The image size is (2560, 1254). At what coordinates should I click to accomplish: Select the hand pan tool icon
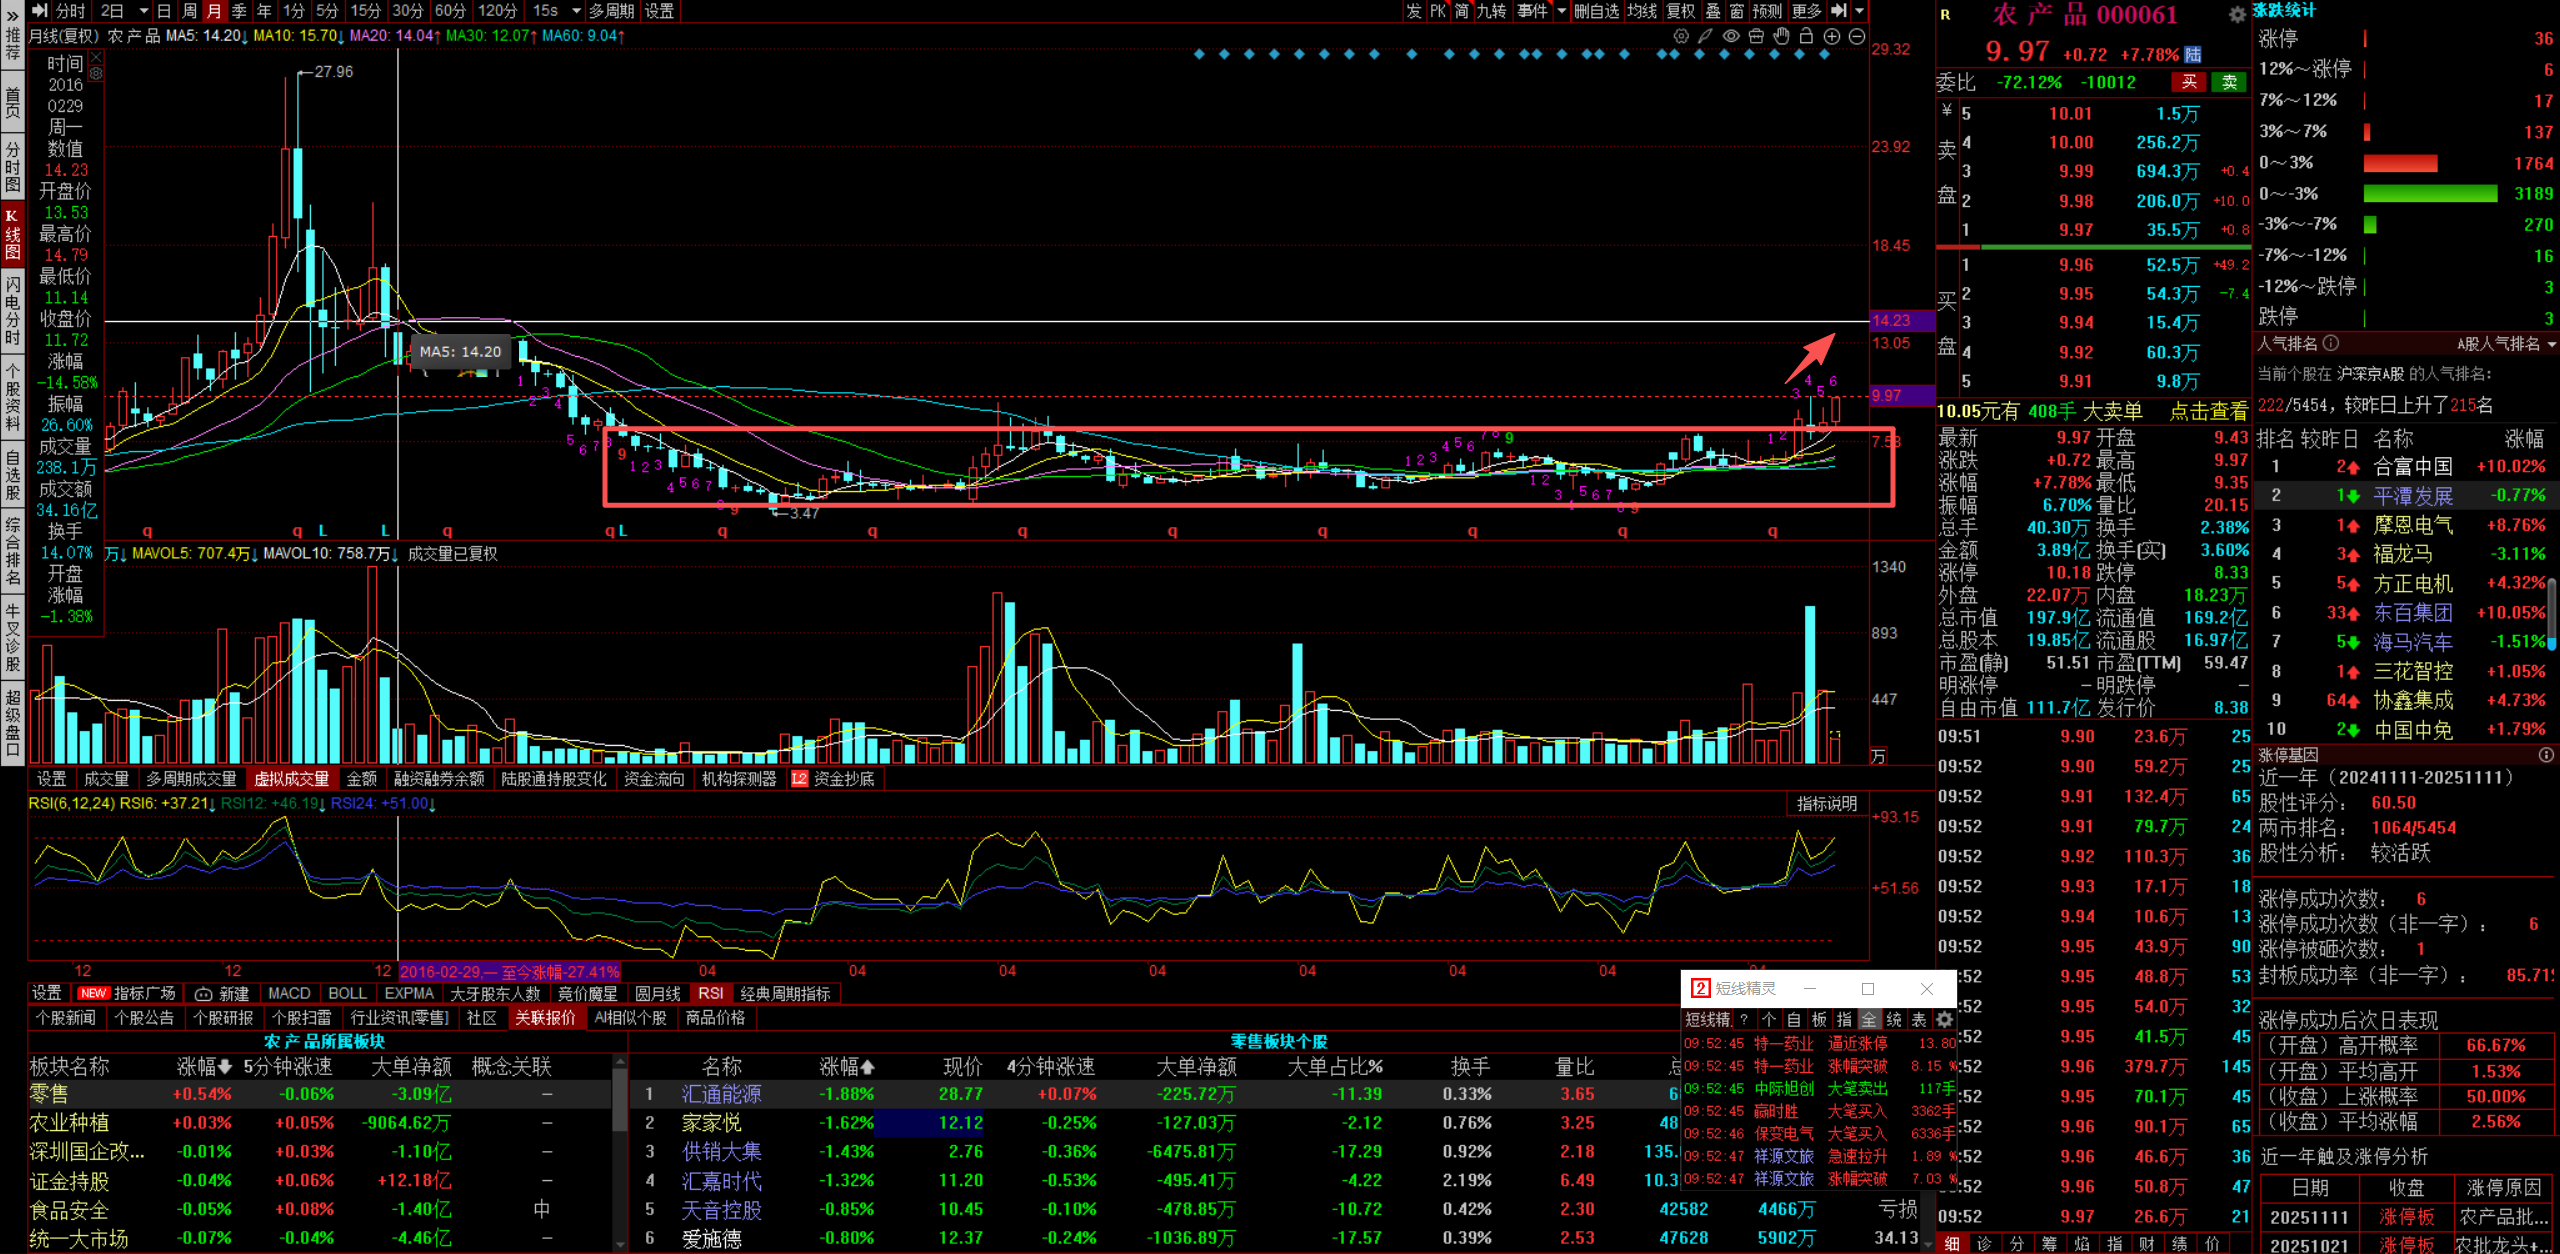pos(1781,36)
